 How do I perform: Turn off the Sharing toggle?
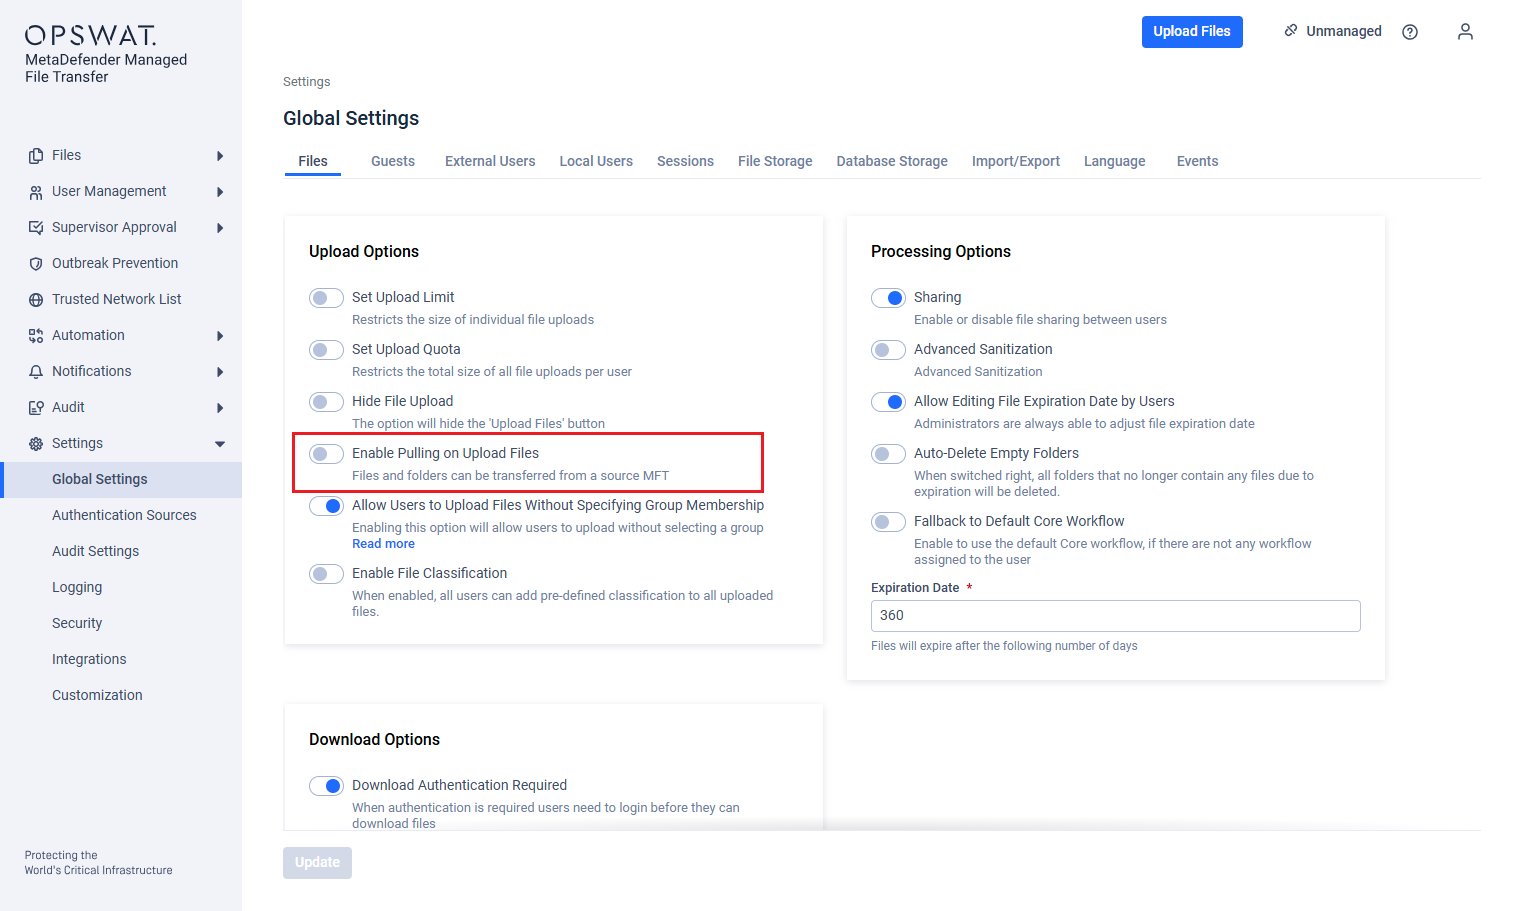pyautogui.click(x=888, y=298)
